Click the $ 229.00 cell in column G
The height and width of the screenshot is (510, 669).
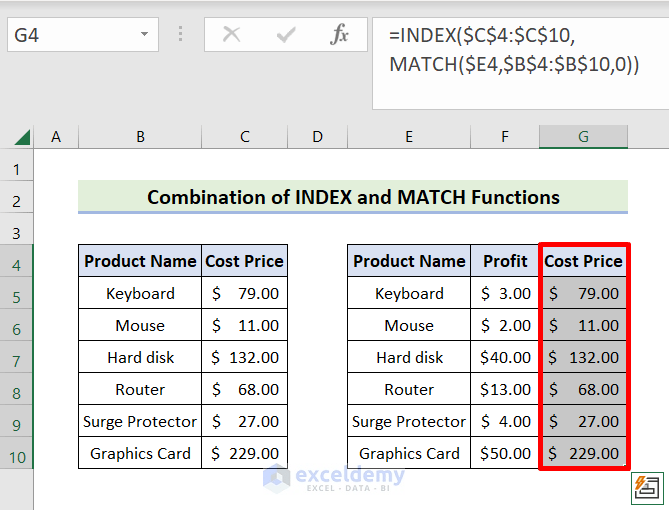(583, 453)
